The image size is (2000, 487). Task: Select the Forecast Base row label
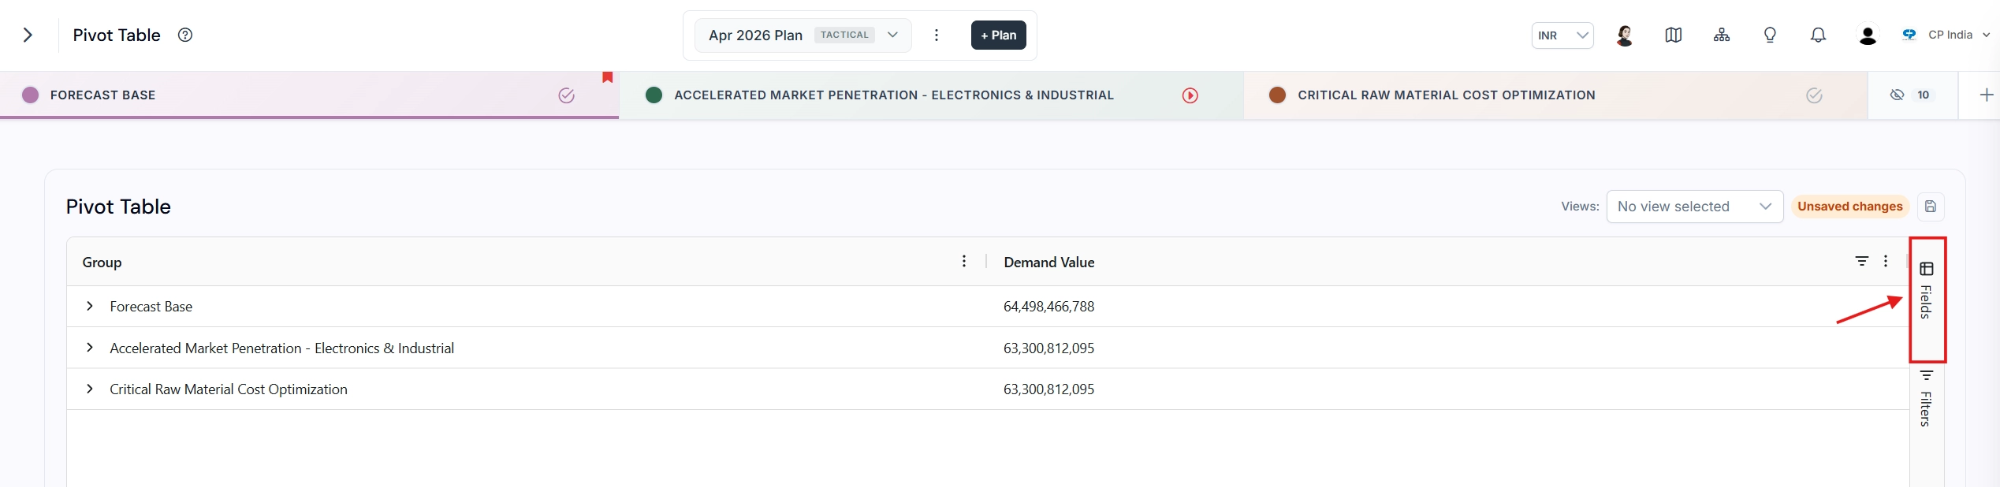[151, 307]
